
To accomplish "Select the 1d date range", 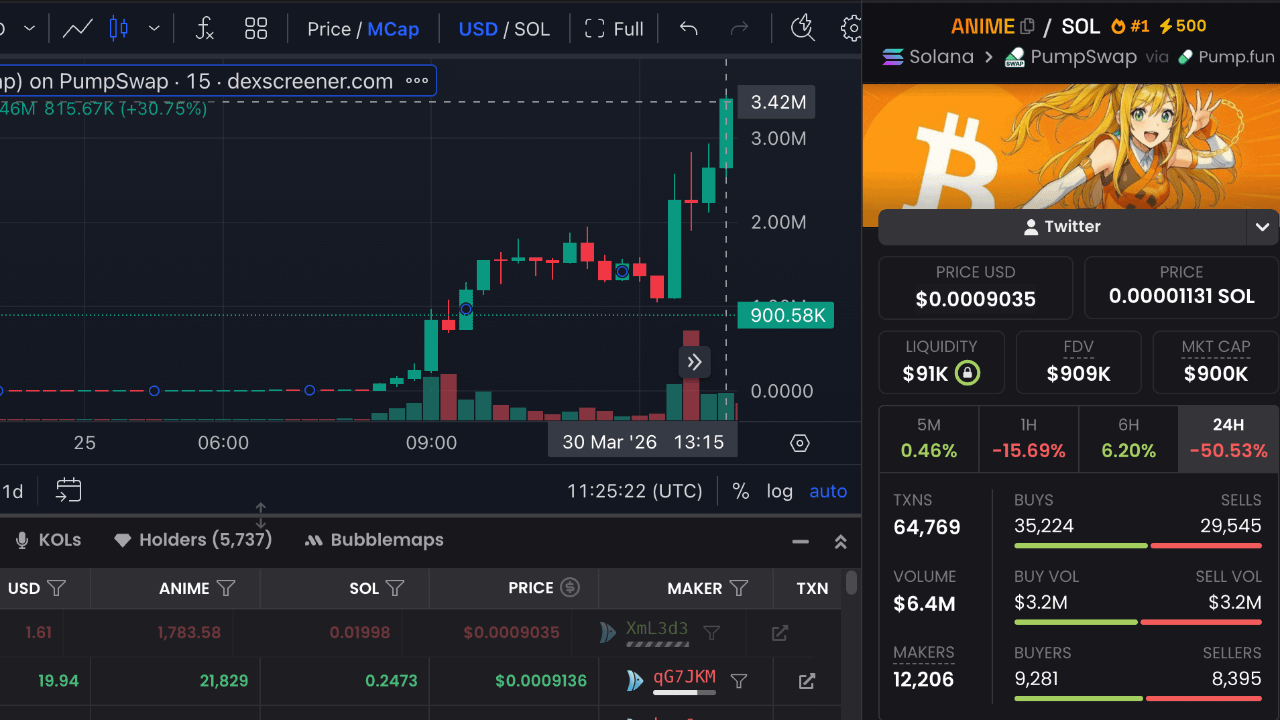I will coord(13,491).
